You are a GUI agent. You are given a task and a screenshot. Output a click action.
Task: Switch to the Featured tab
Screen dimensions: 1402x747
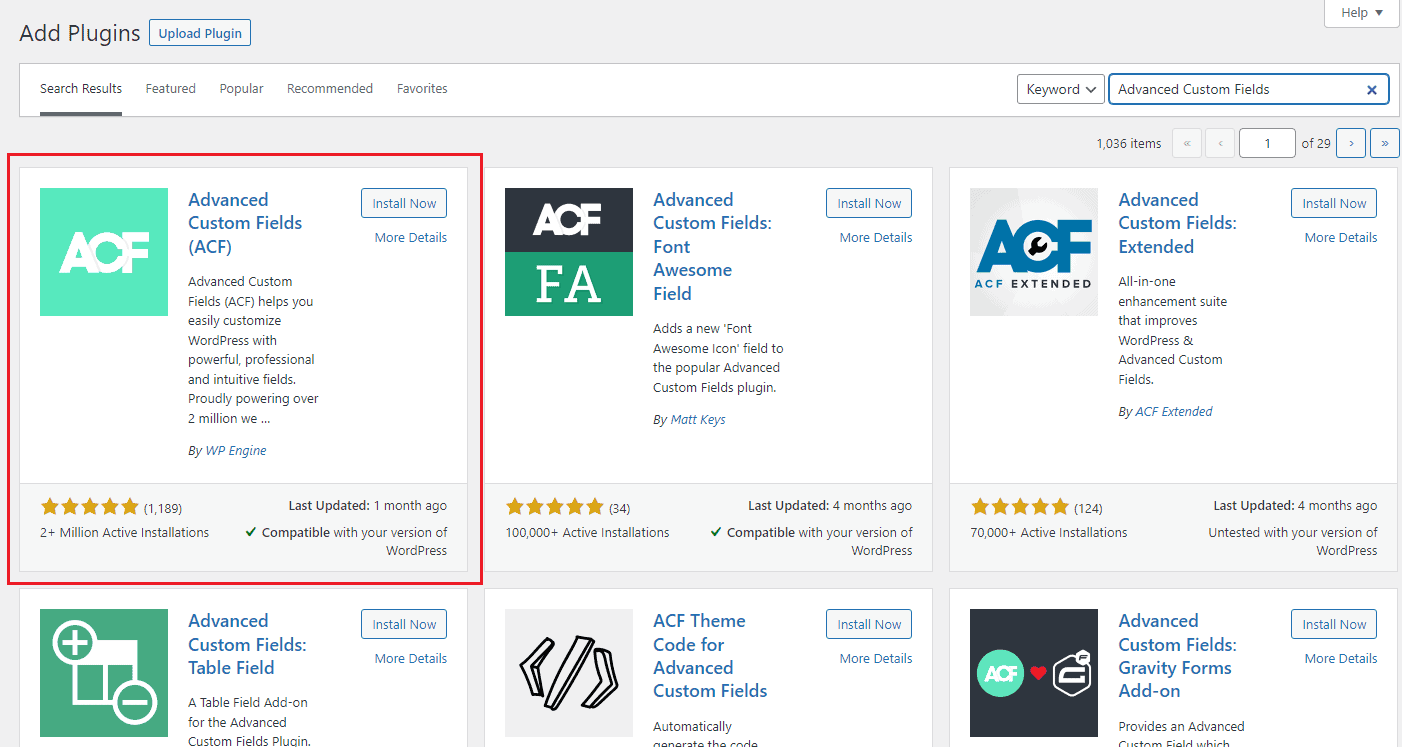pos(171,89)
